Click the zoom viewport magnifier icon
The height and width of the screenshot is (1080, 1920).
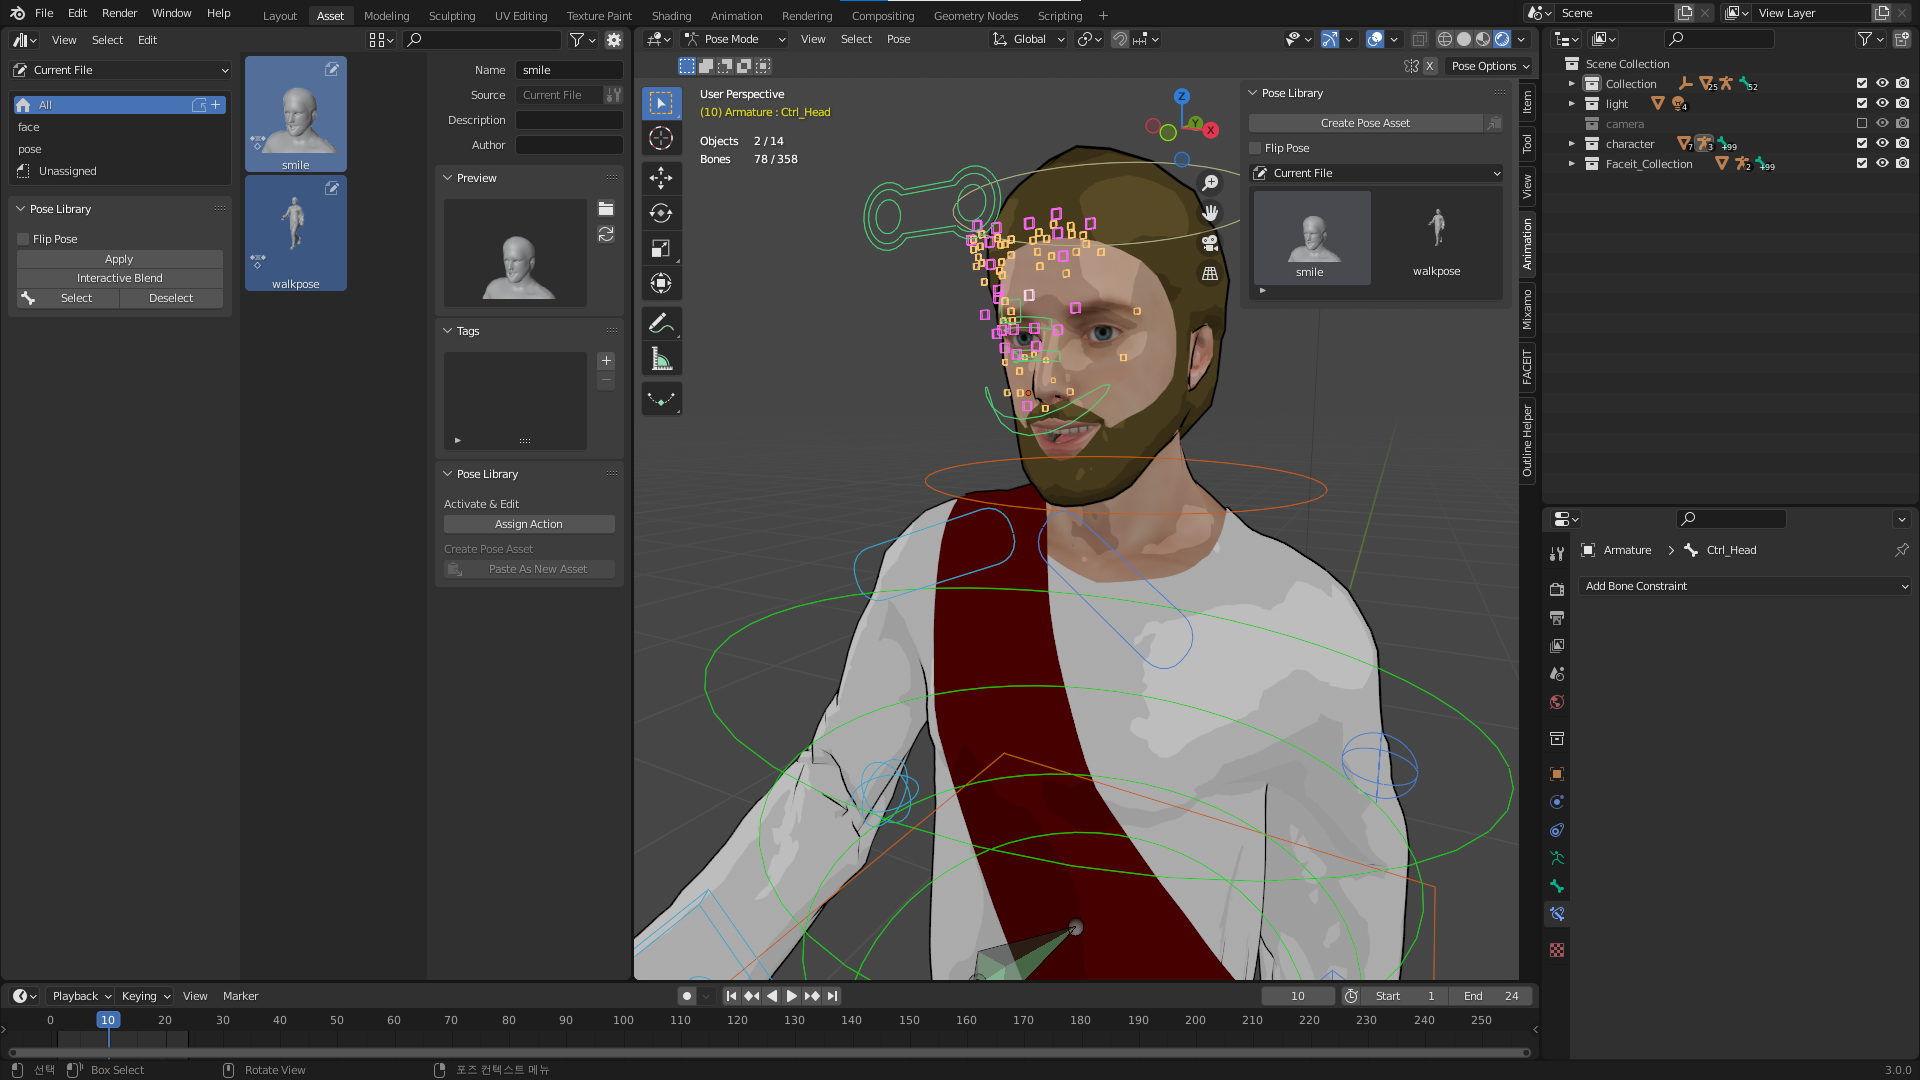(x=1210, y=183)
